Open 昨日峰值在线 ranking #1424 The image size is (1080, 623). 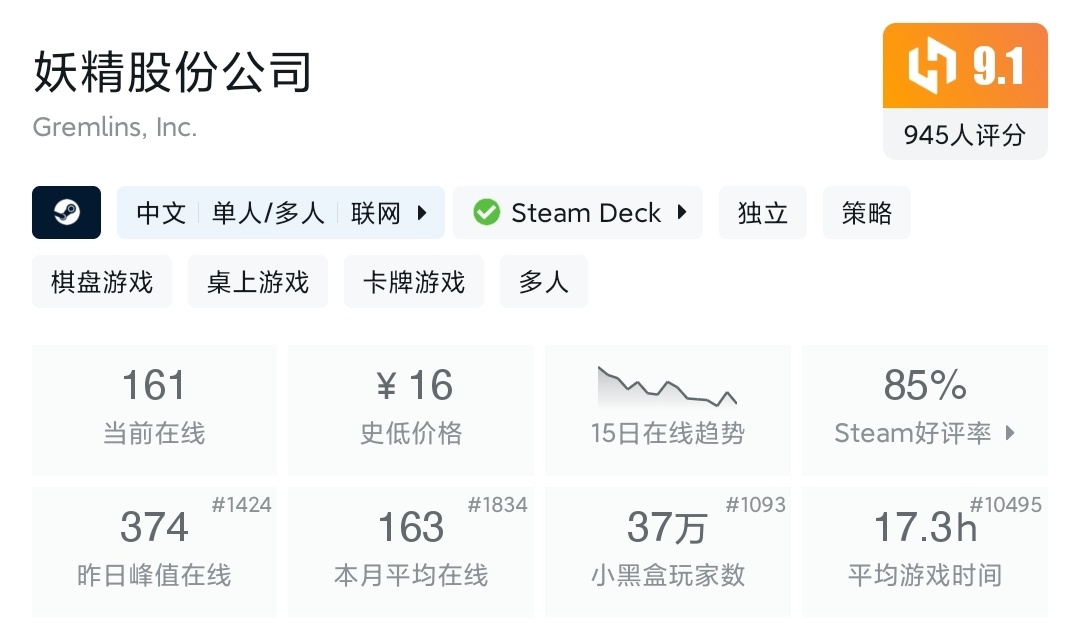click(x=242, y=505)
